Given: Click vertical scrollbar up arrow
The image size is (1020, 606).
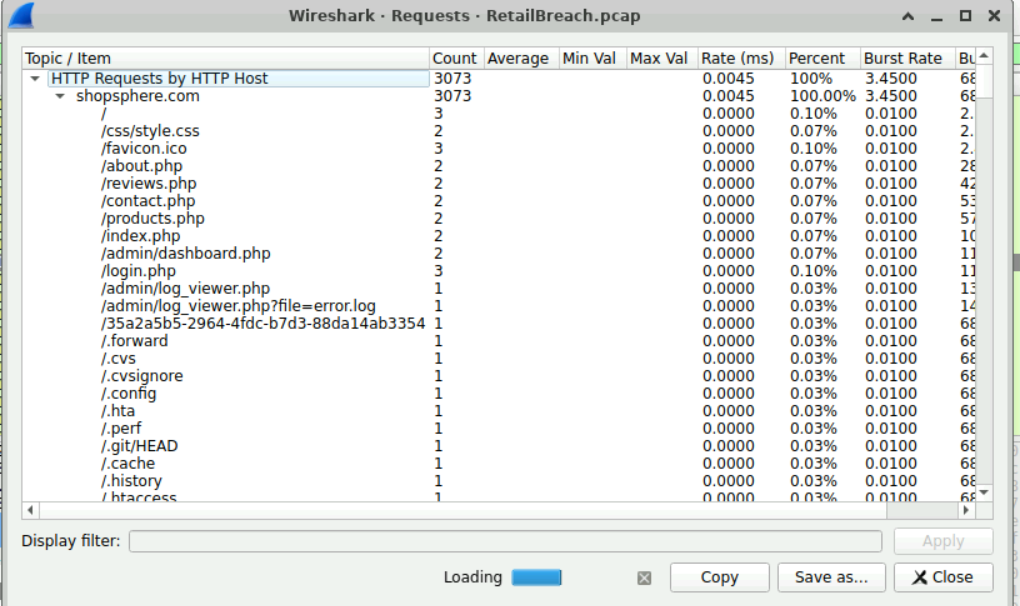Looking at the screenshot, I should coord(984,57).
